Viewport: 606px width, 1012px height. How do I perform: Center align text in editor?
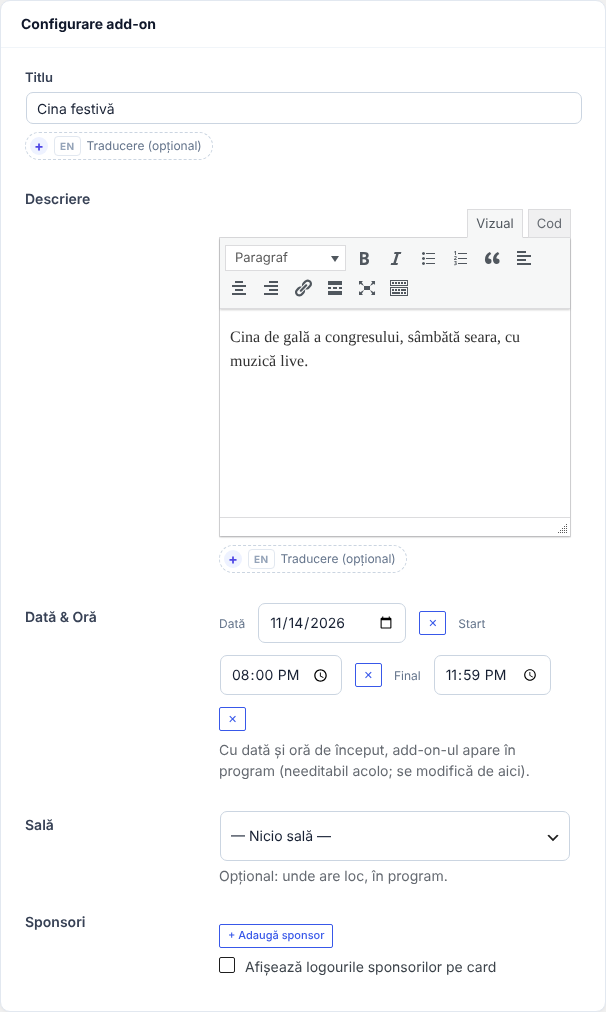point(239,288)
